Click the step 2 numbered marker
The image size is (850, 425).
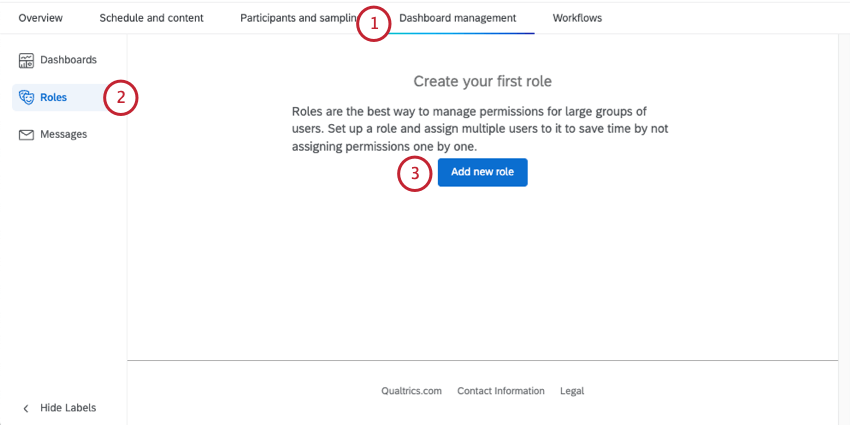(120, 98)
